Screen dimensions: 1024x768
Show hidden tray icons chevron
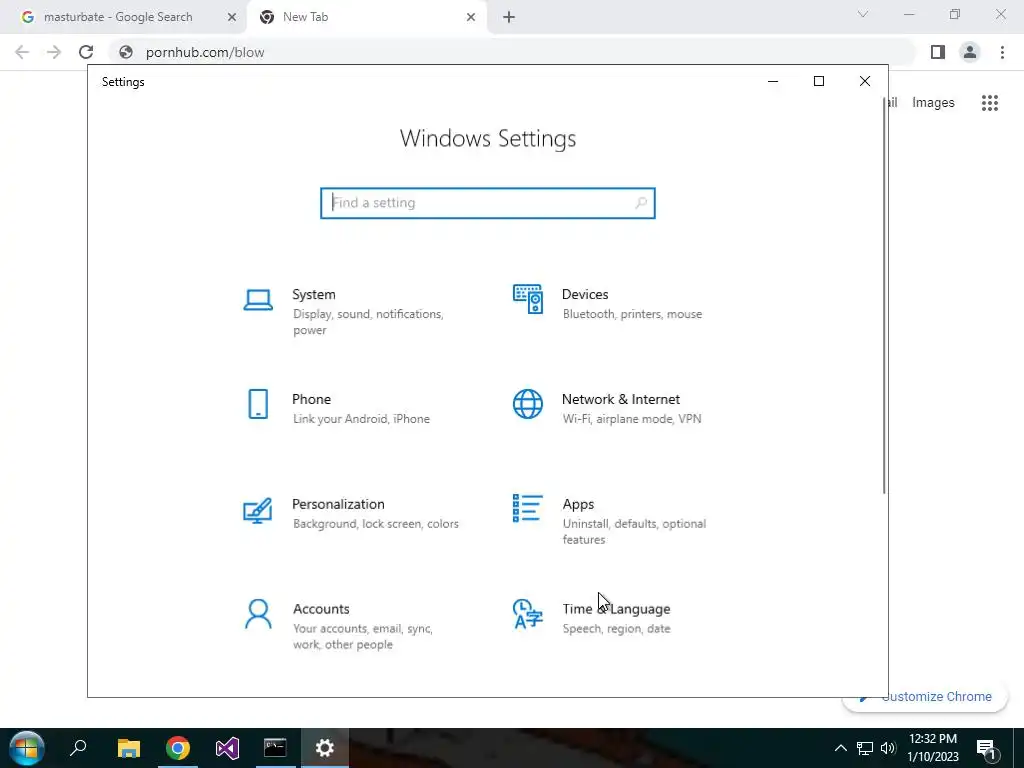coord(840,748)
